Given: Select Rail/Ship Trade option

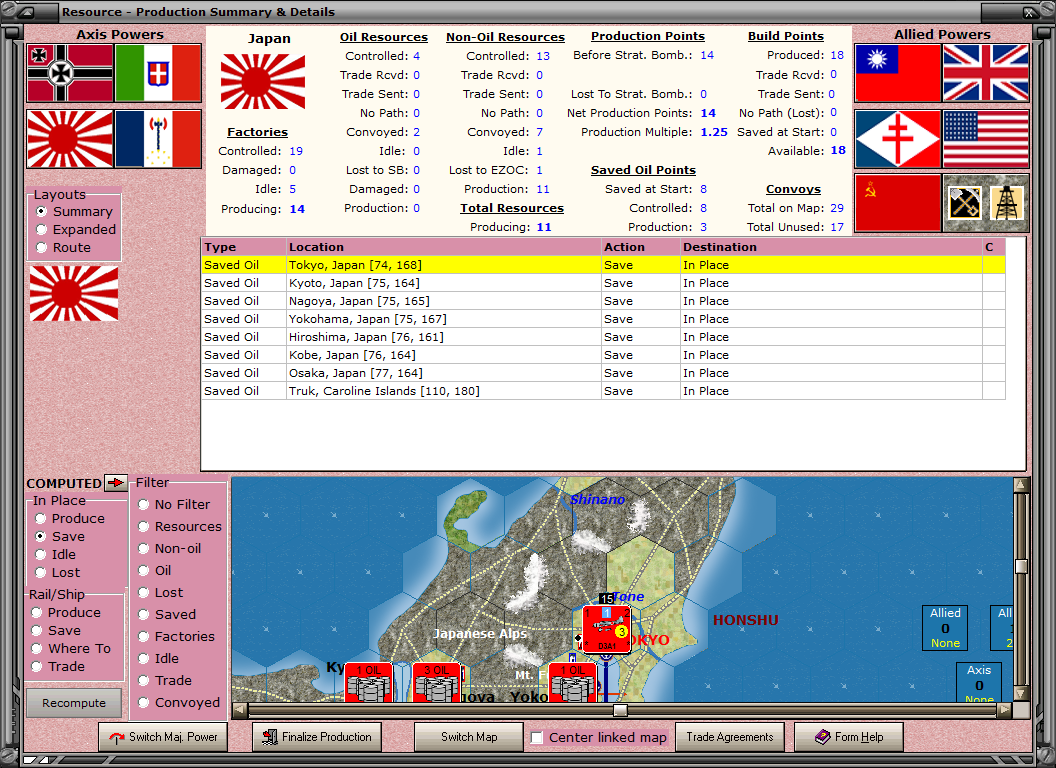Looking at the screenshot, I should pyautogui.click(x=58, y=667).
